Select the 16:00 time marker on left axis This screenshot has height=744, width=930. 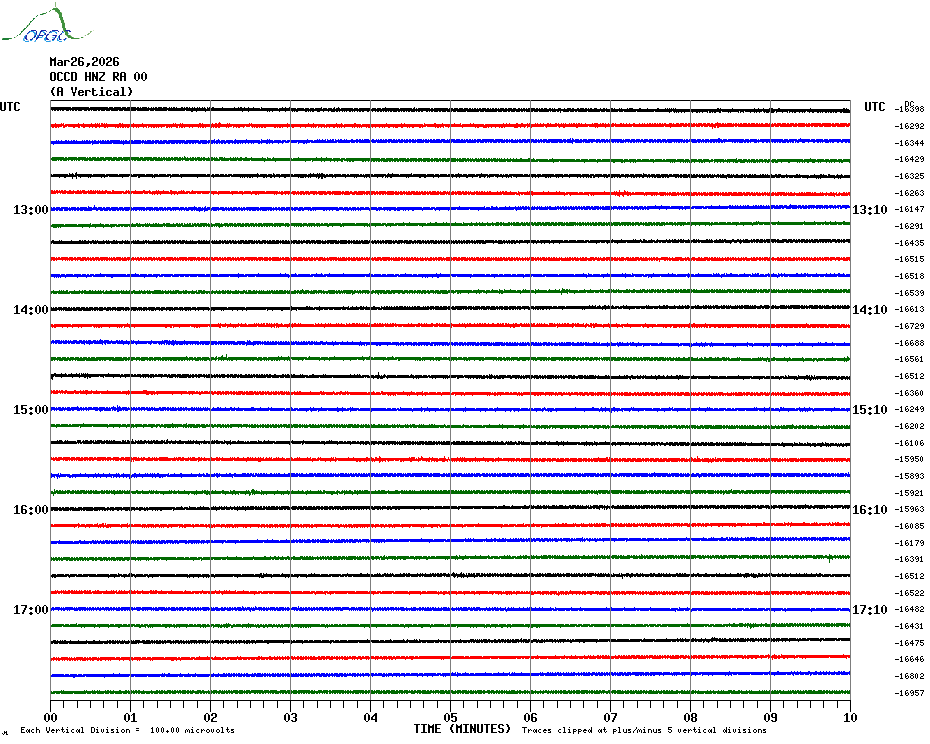31,510
